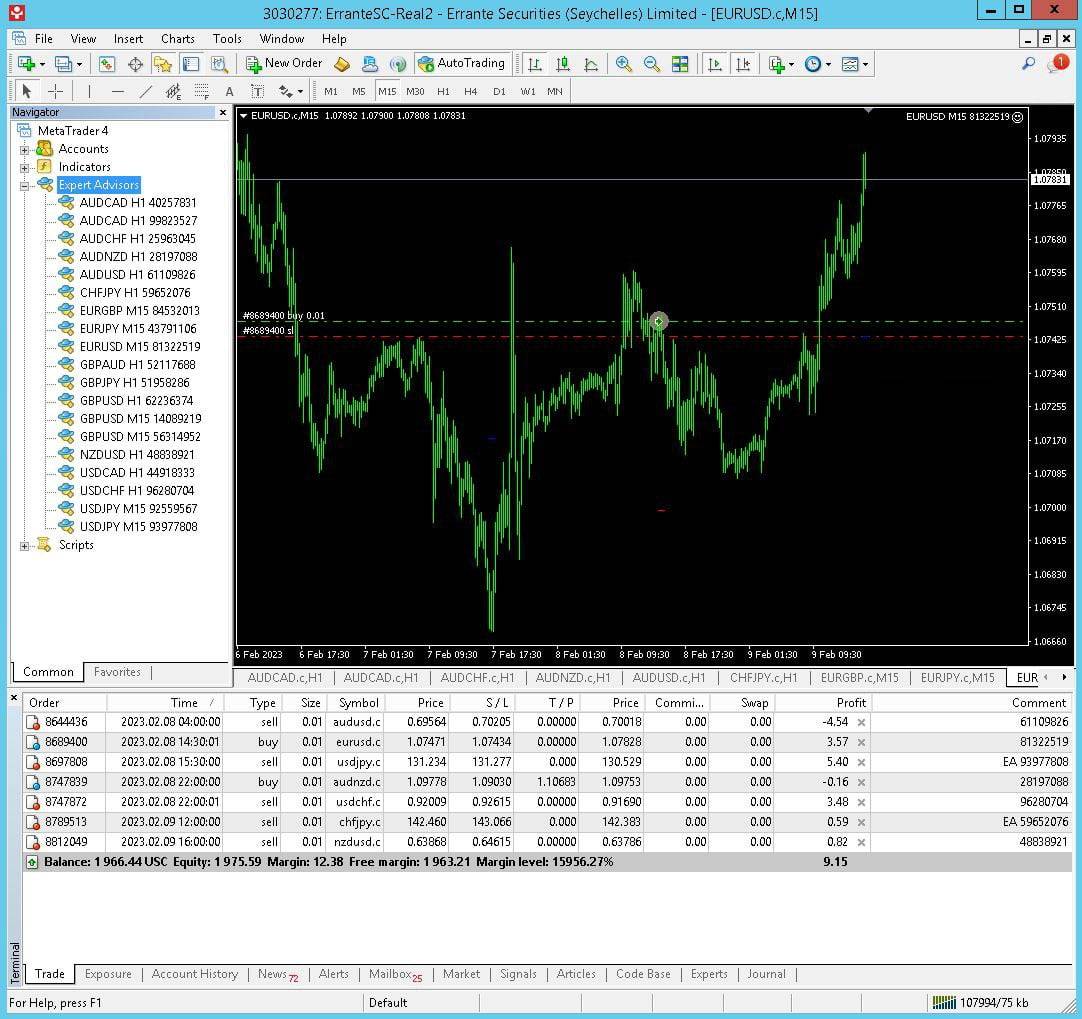Screen dimensions: 1082x1019
Task: Switch timeframe to M1
Action: tap(331, 91)
